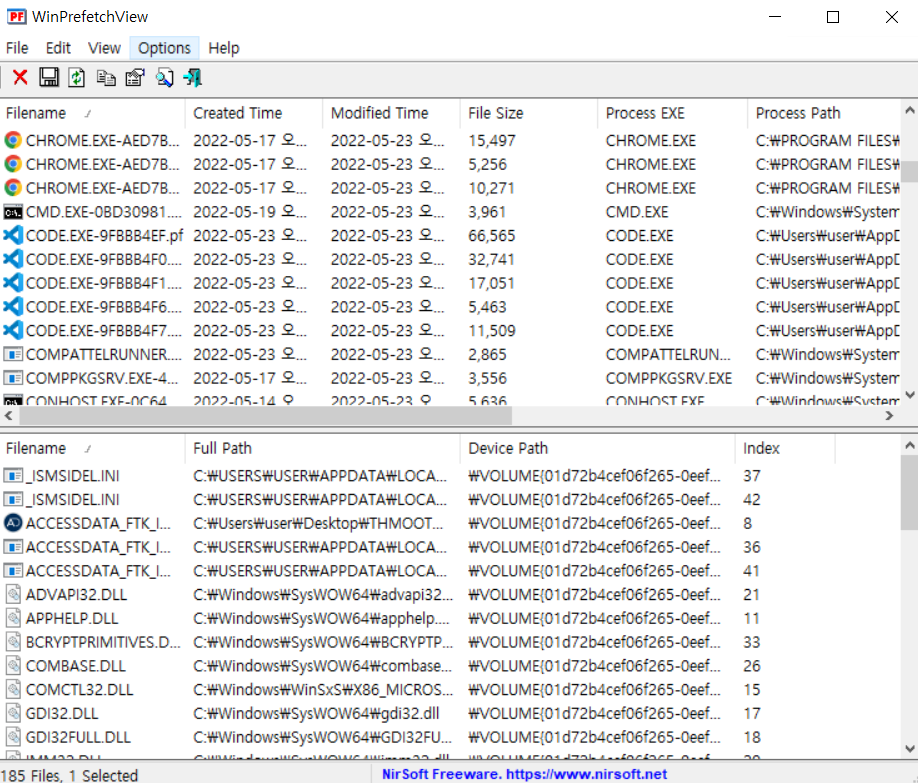Click the Desktop THMOOT... full path cell
This screenshot has width=918, height=783.
(318, 523)
